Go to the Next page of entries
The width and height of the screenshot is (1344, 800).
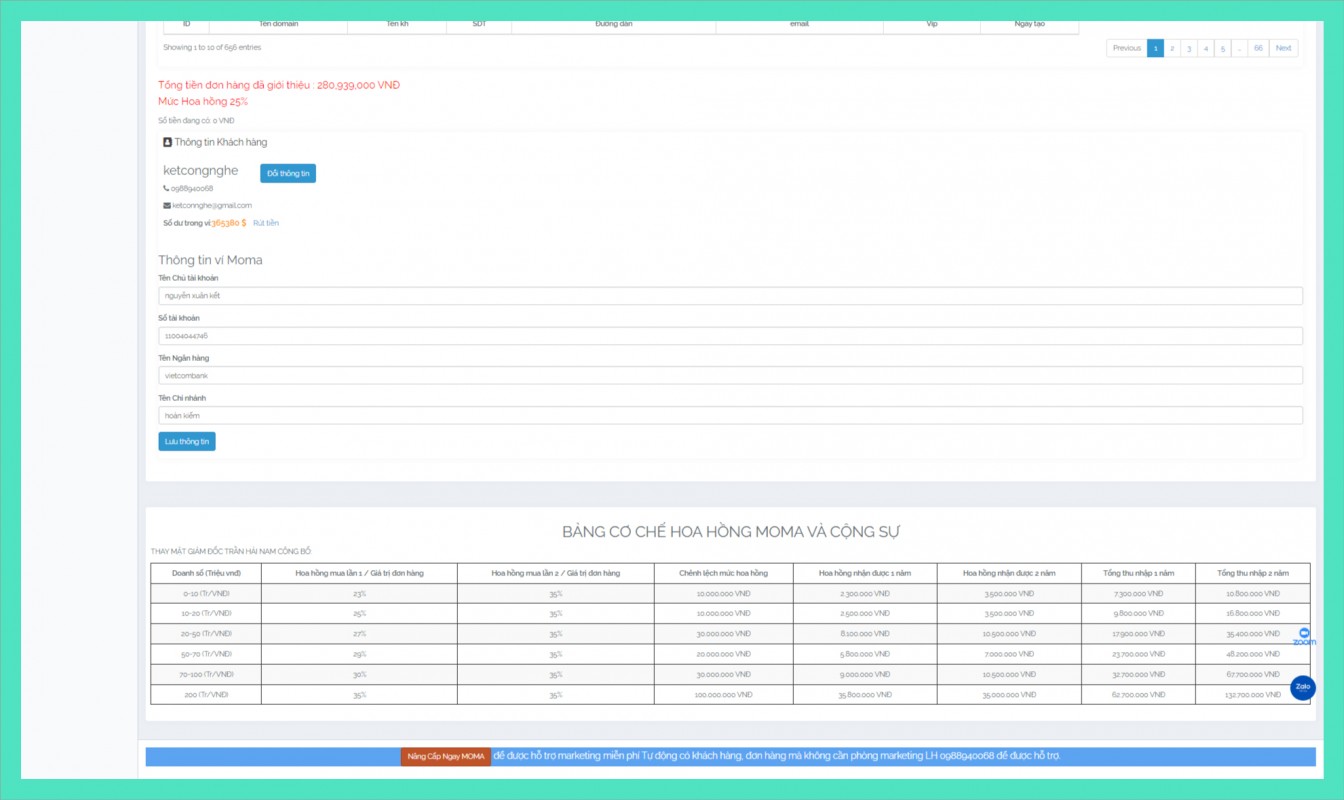click(1283, 48)
